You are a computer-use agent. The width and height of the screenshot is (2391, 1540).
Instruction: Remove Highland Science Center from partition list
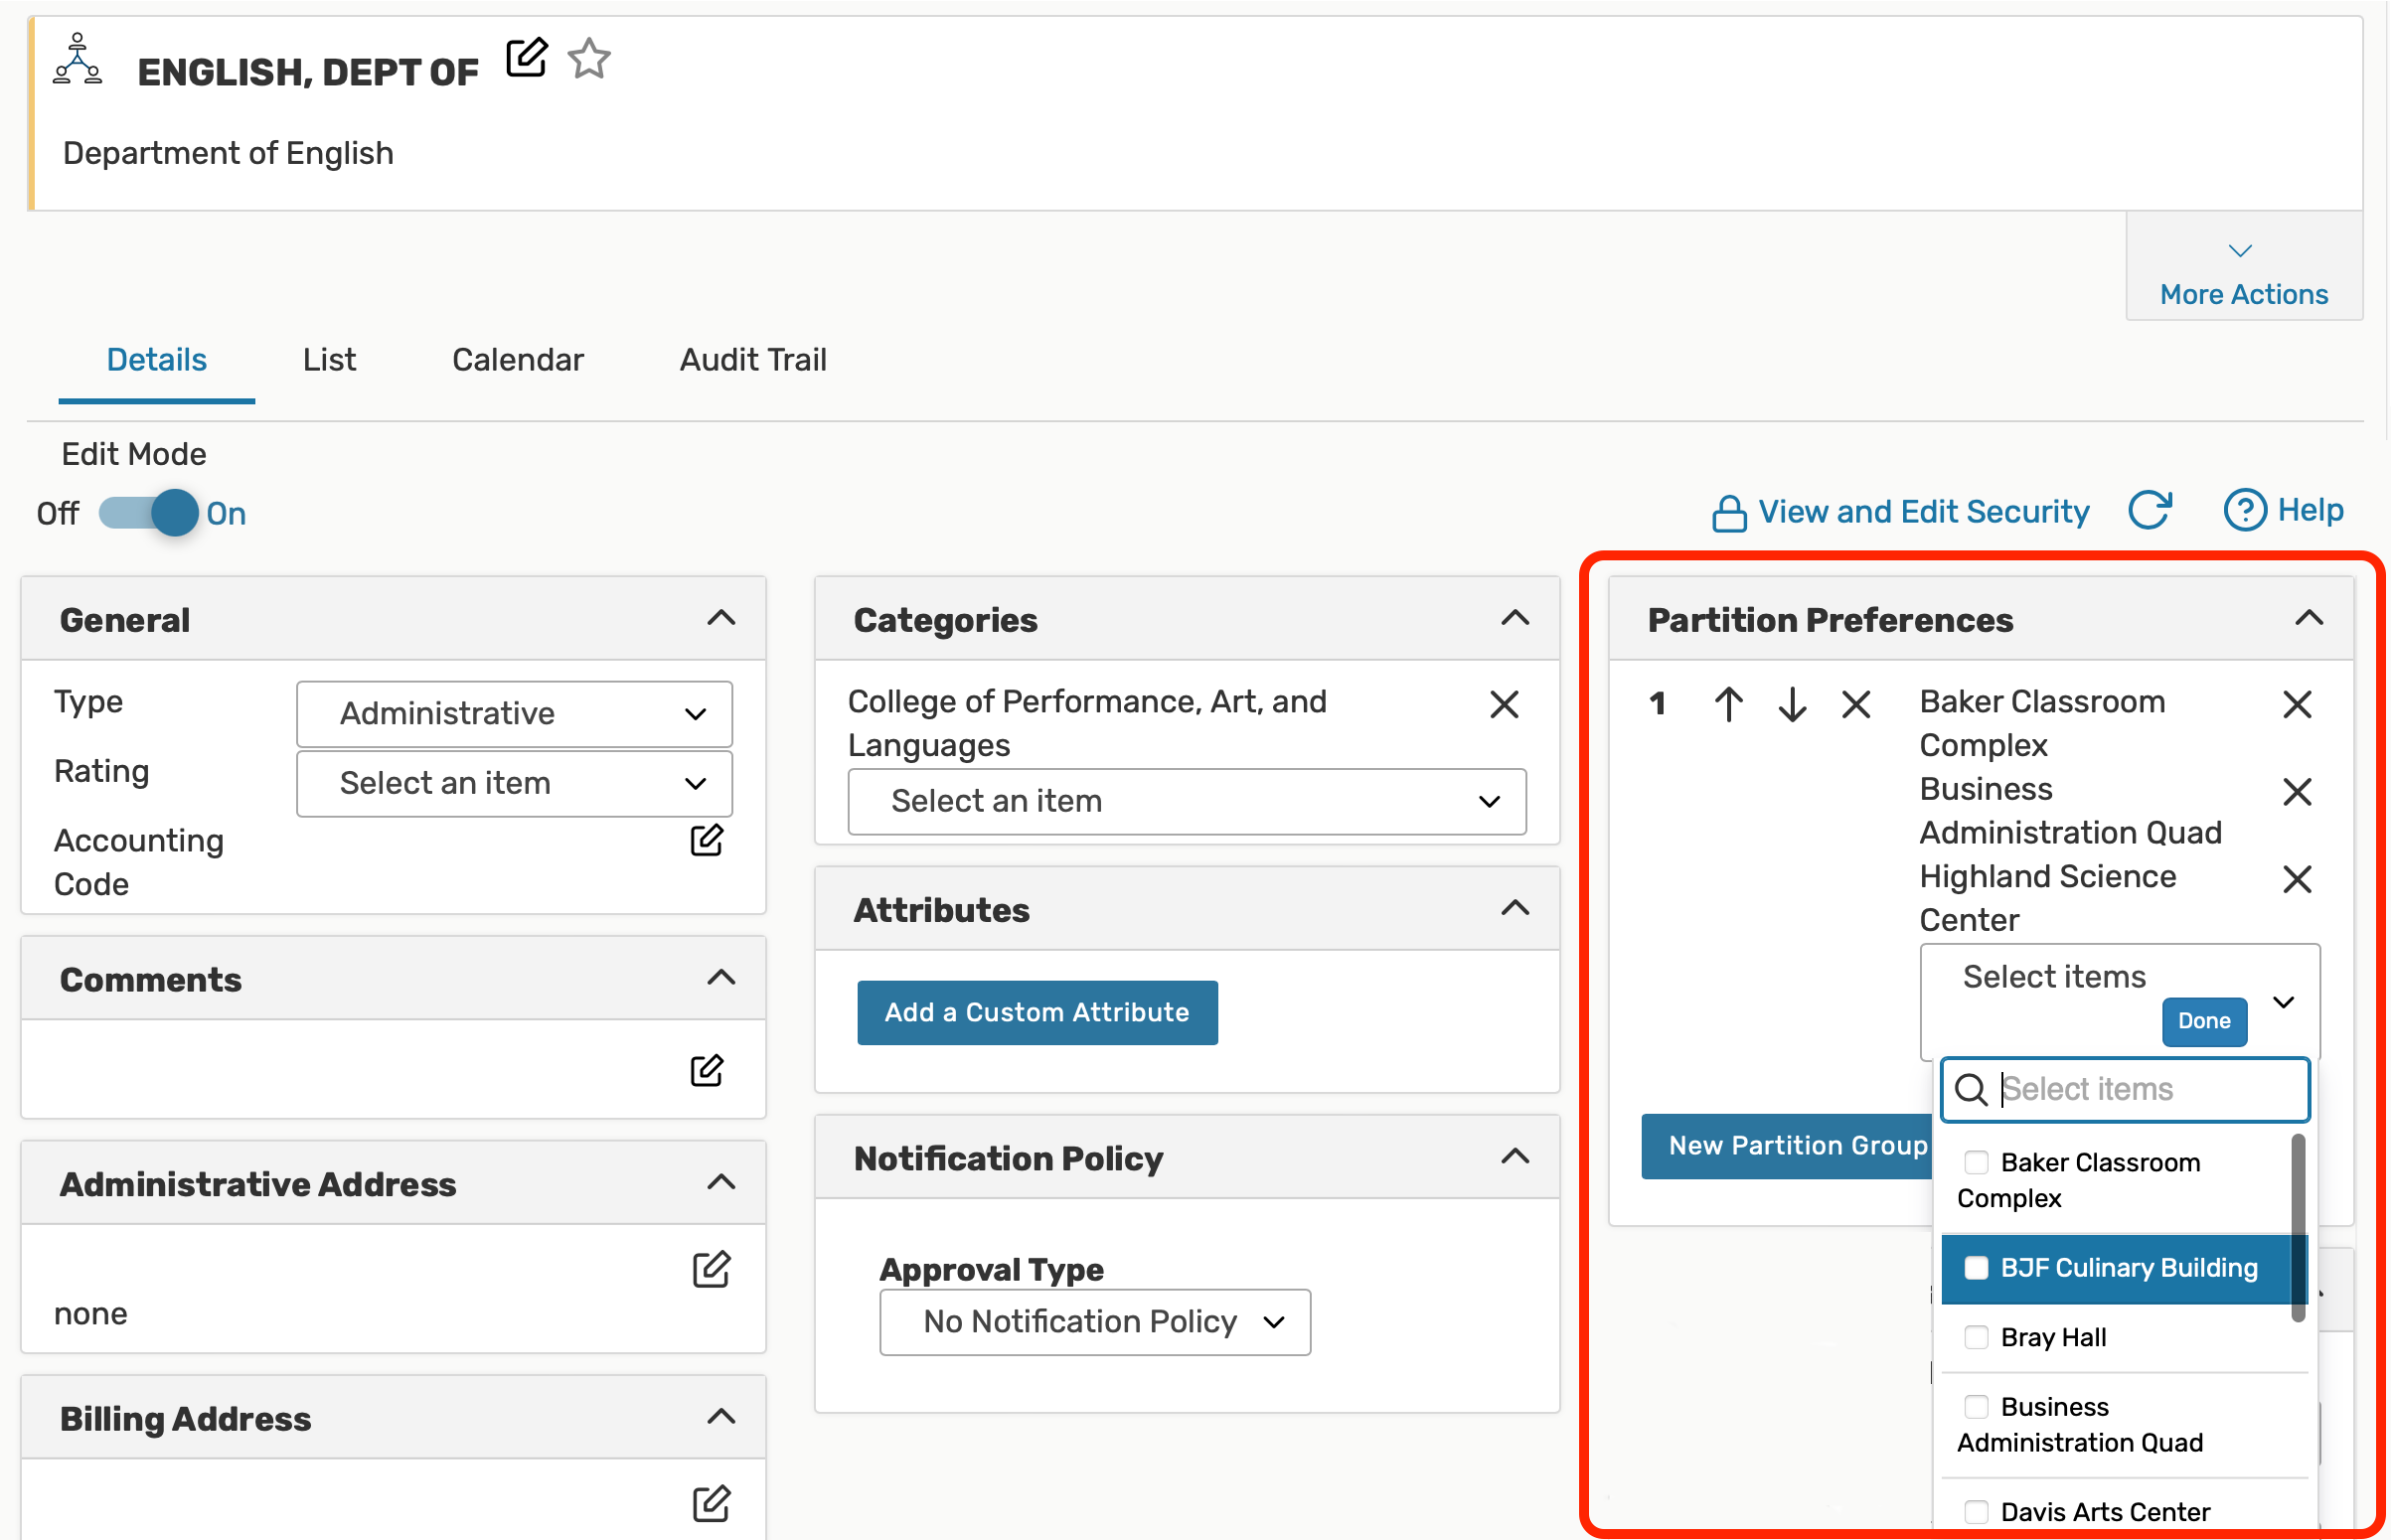(2297, 880)
